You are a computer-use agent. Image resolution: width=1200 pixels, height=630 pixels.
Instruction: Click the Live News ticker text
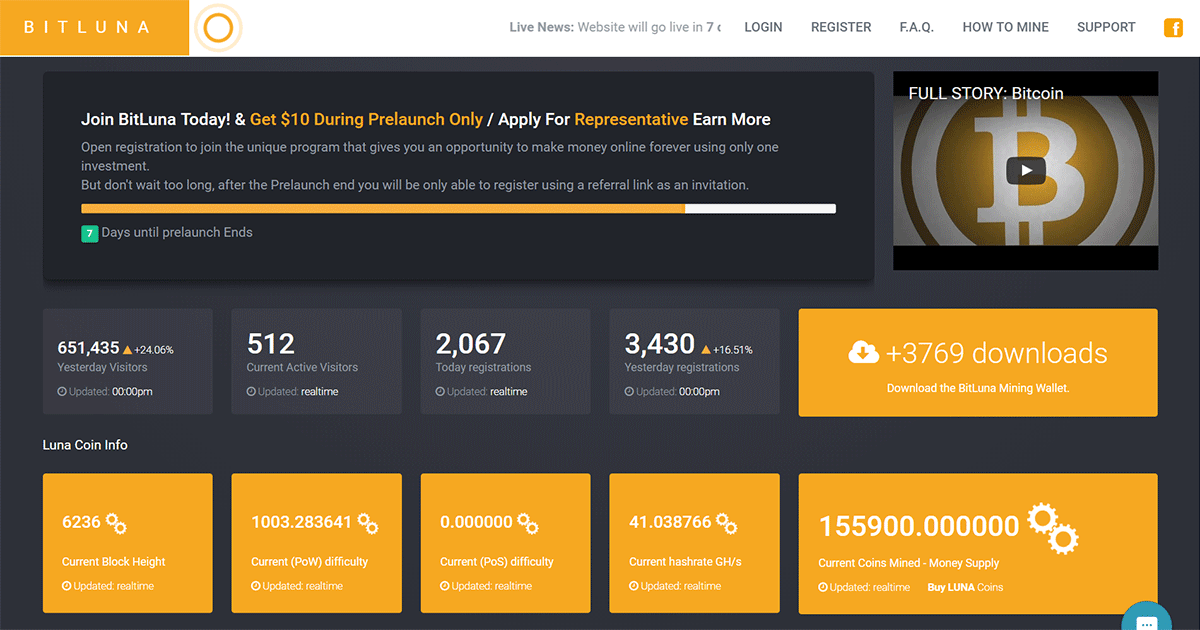615,28
